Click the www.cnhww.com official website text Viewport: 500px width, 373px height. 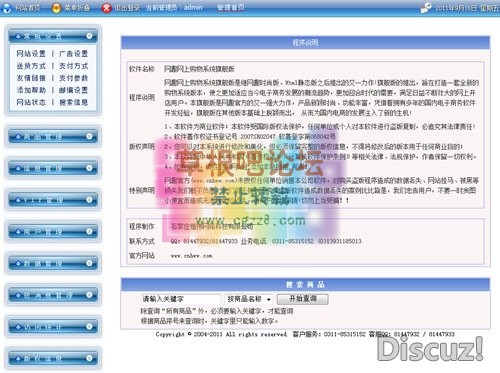pyautogui.click(x=191, y=256)
